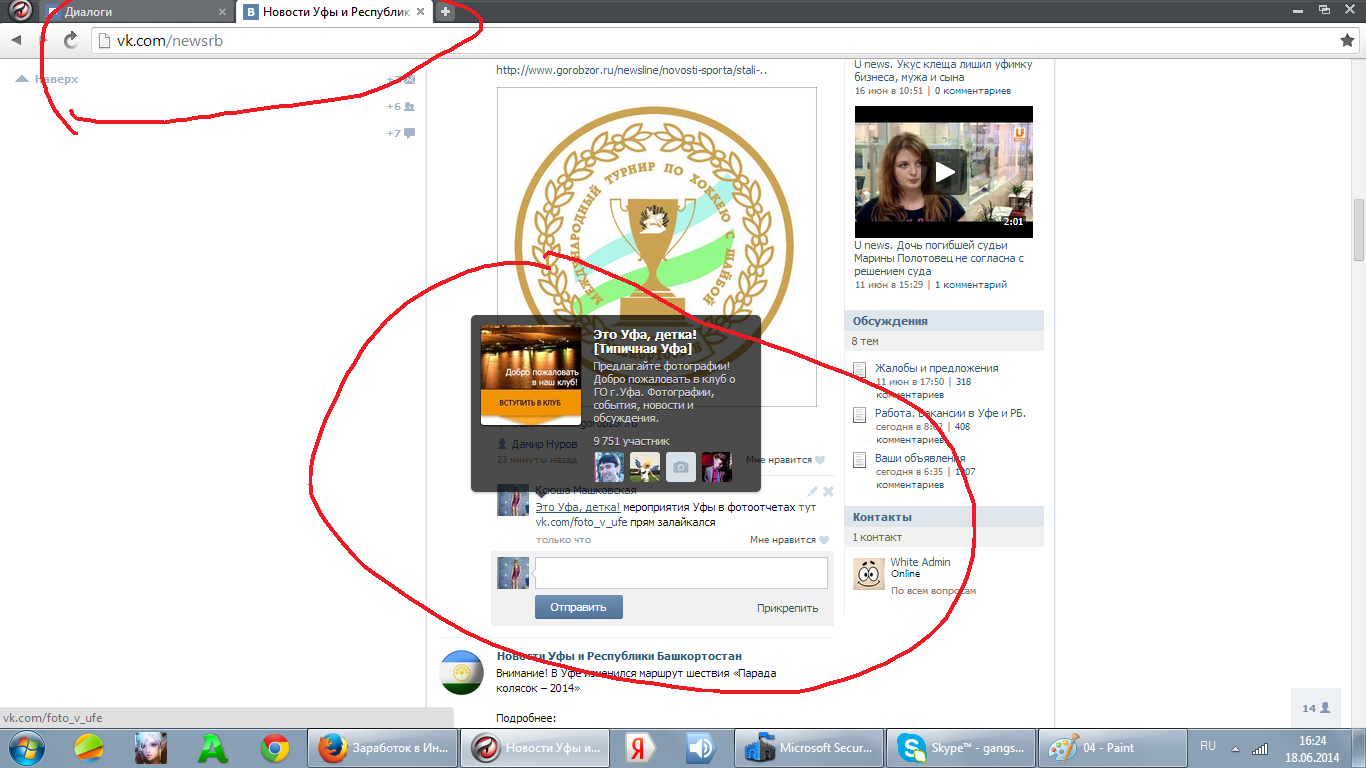This screenshot has height=768, width=1366.
Task: Open Дамир Нуров's profile link
Action: pyautogui.click(x=544, y=444)
